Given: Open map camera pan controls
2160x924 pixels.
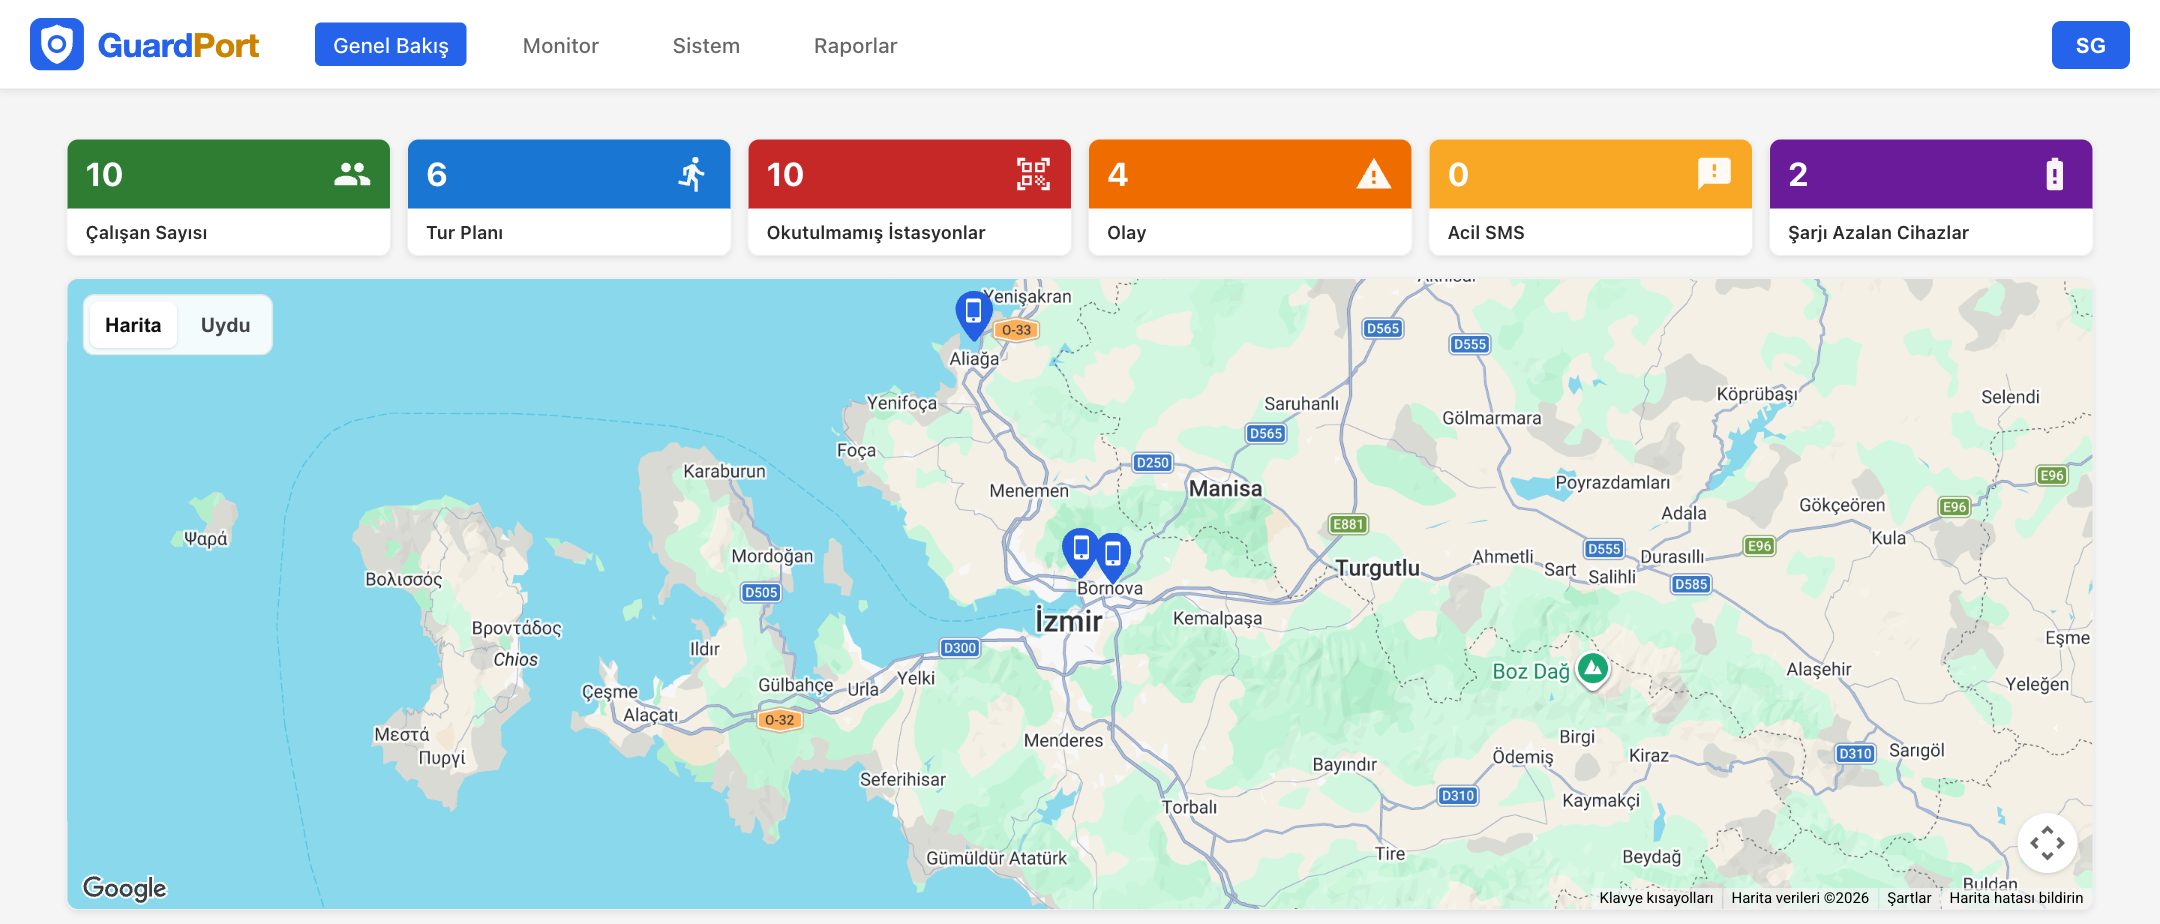Looking at the screenshot, I should 2047,843.
